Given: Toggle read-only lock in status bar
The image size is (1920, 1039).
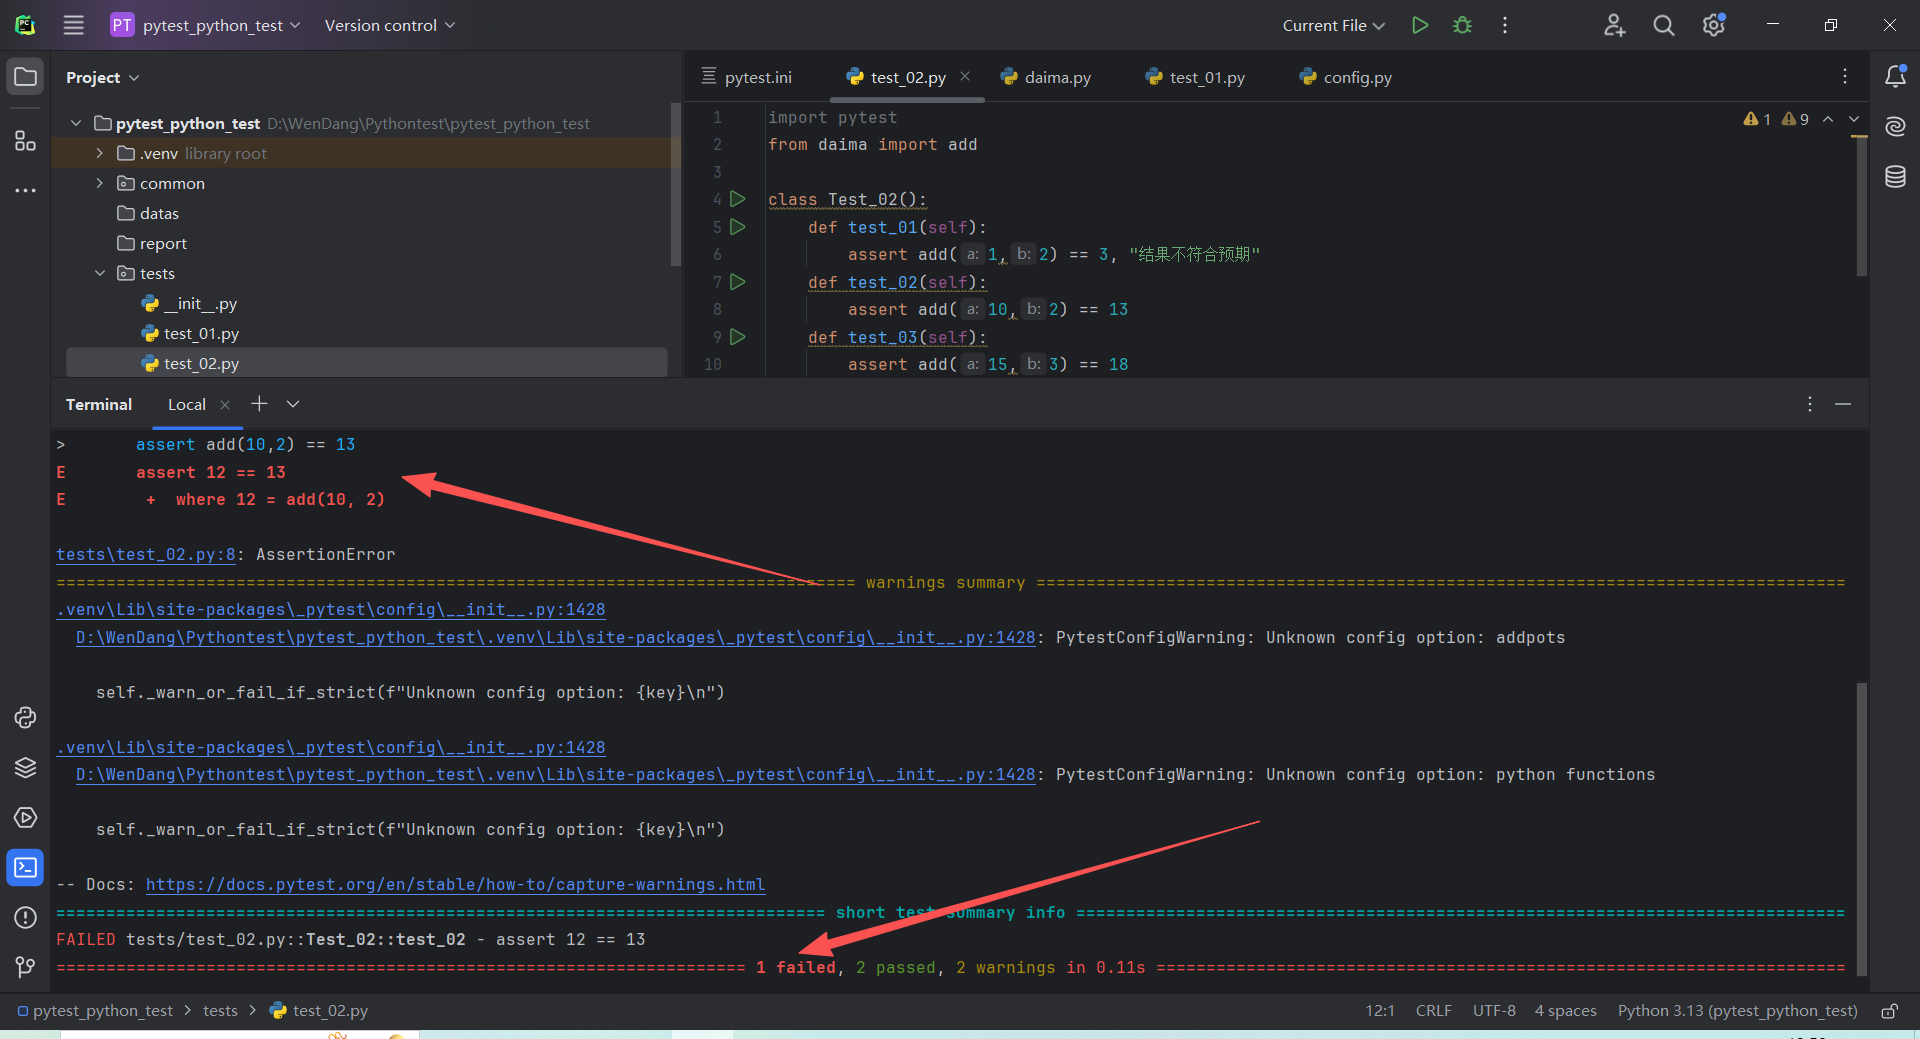Looking at the screenshot, I should (1889, 1011).
